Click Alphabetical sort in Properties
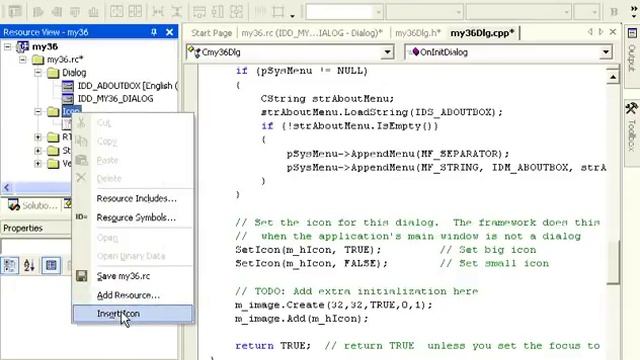Image resolution: width=640 pixels, height=360 pixels. [x=29, y=266]
